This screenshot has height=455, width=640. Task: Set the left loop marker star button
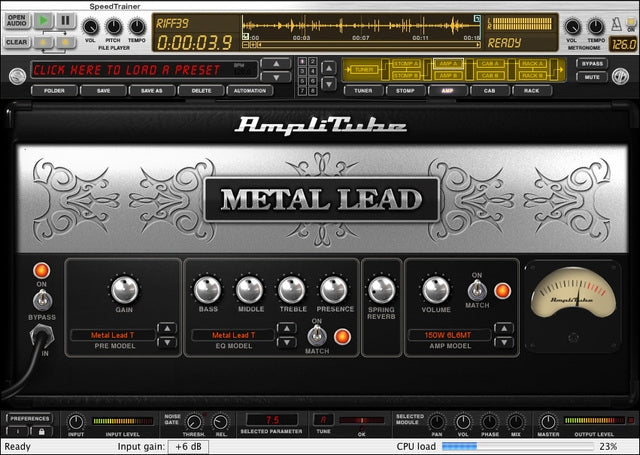44,42
